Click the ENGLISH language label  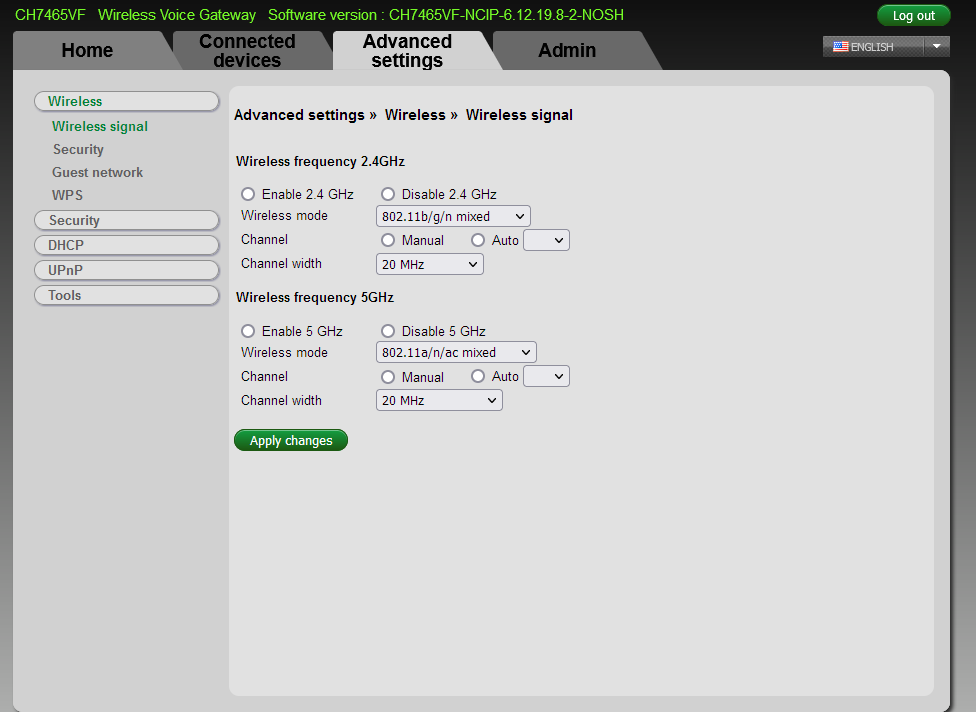tap(871, 47)
